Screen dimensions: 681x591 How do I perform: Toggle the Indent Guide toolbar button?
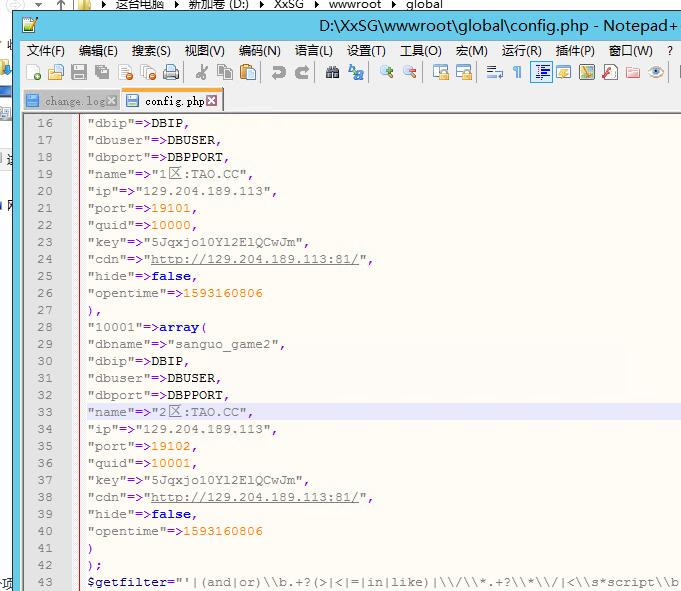pos(541,72)
